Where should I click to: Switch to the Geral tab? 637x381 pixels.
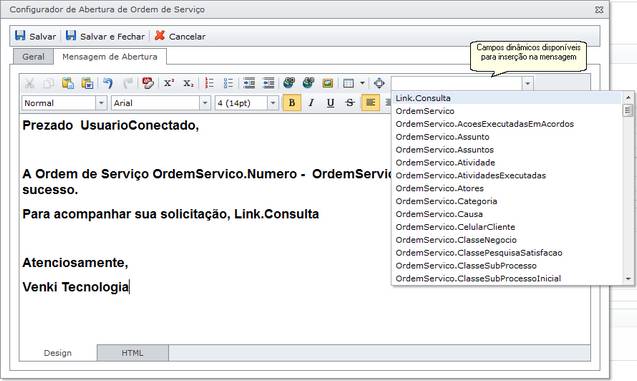click(33, 57)
